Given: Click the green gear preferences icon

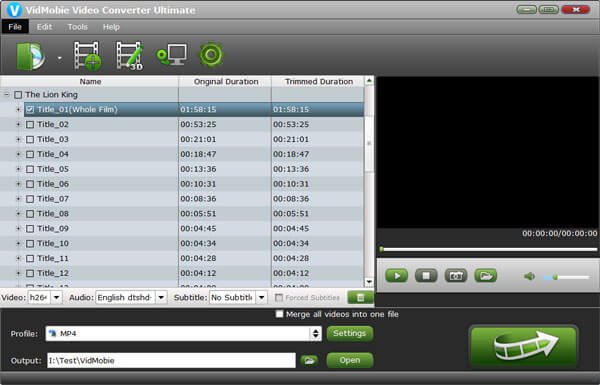Looking at the screenshot, I should 211,55.
